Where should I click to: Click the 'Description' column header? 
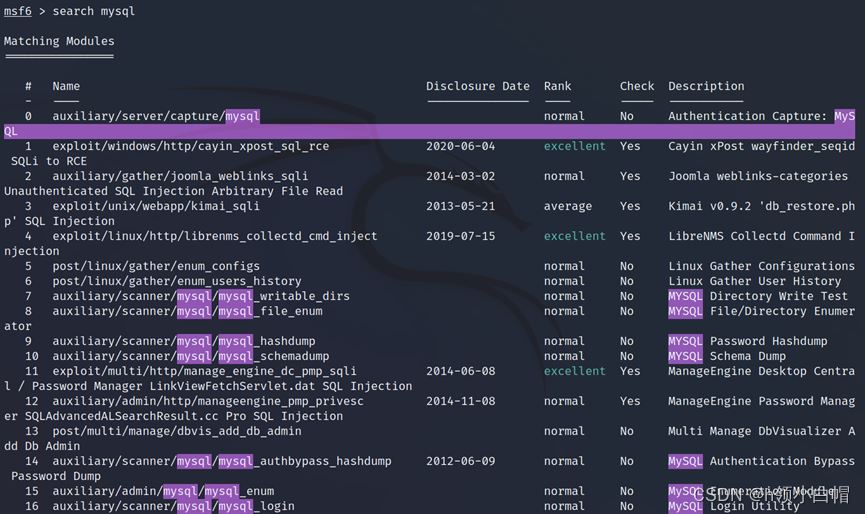[706, 86]
